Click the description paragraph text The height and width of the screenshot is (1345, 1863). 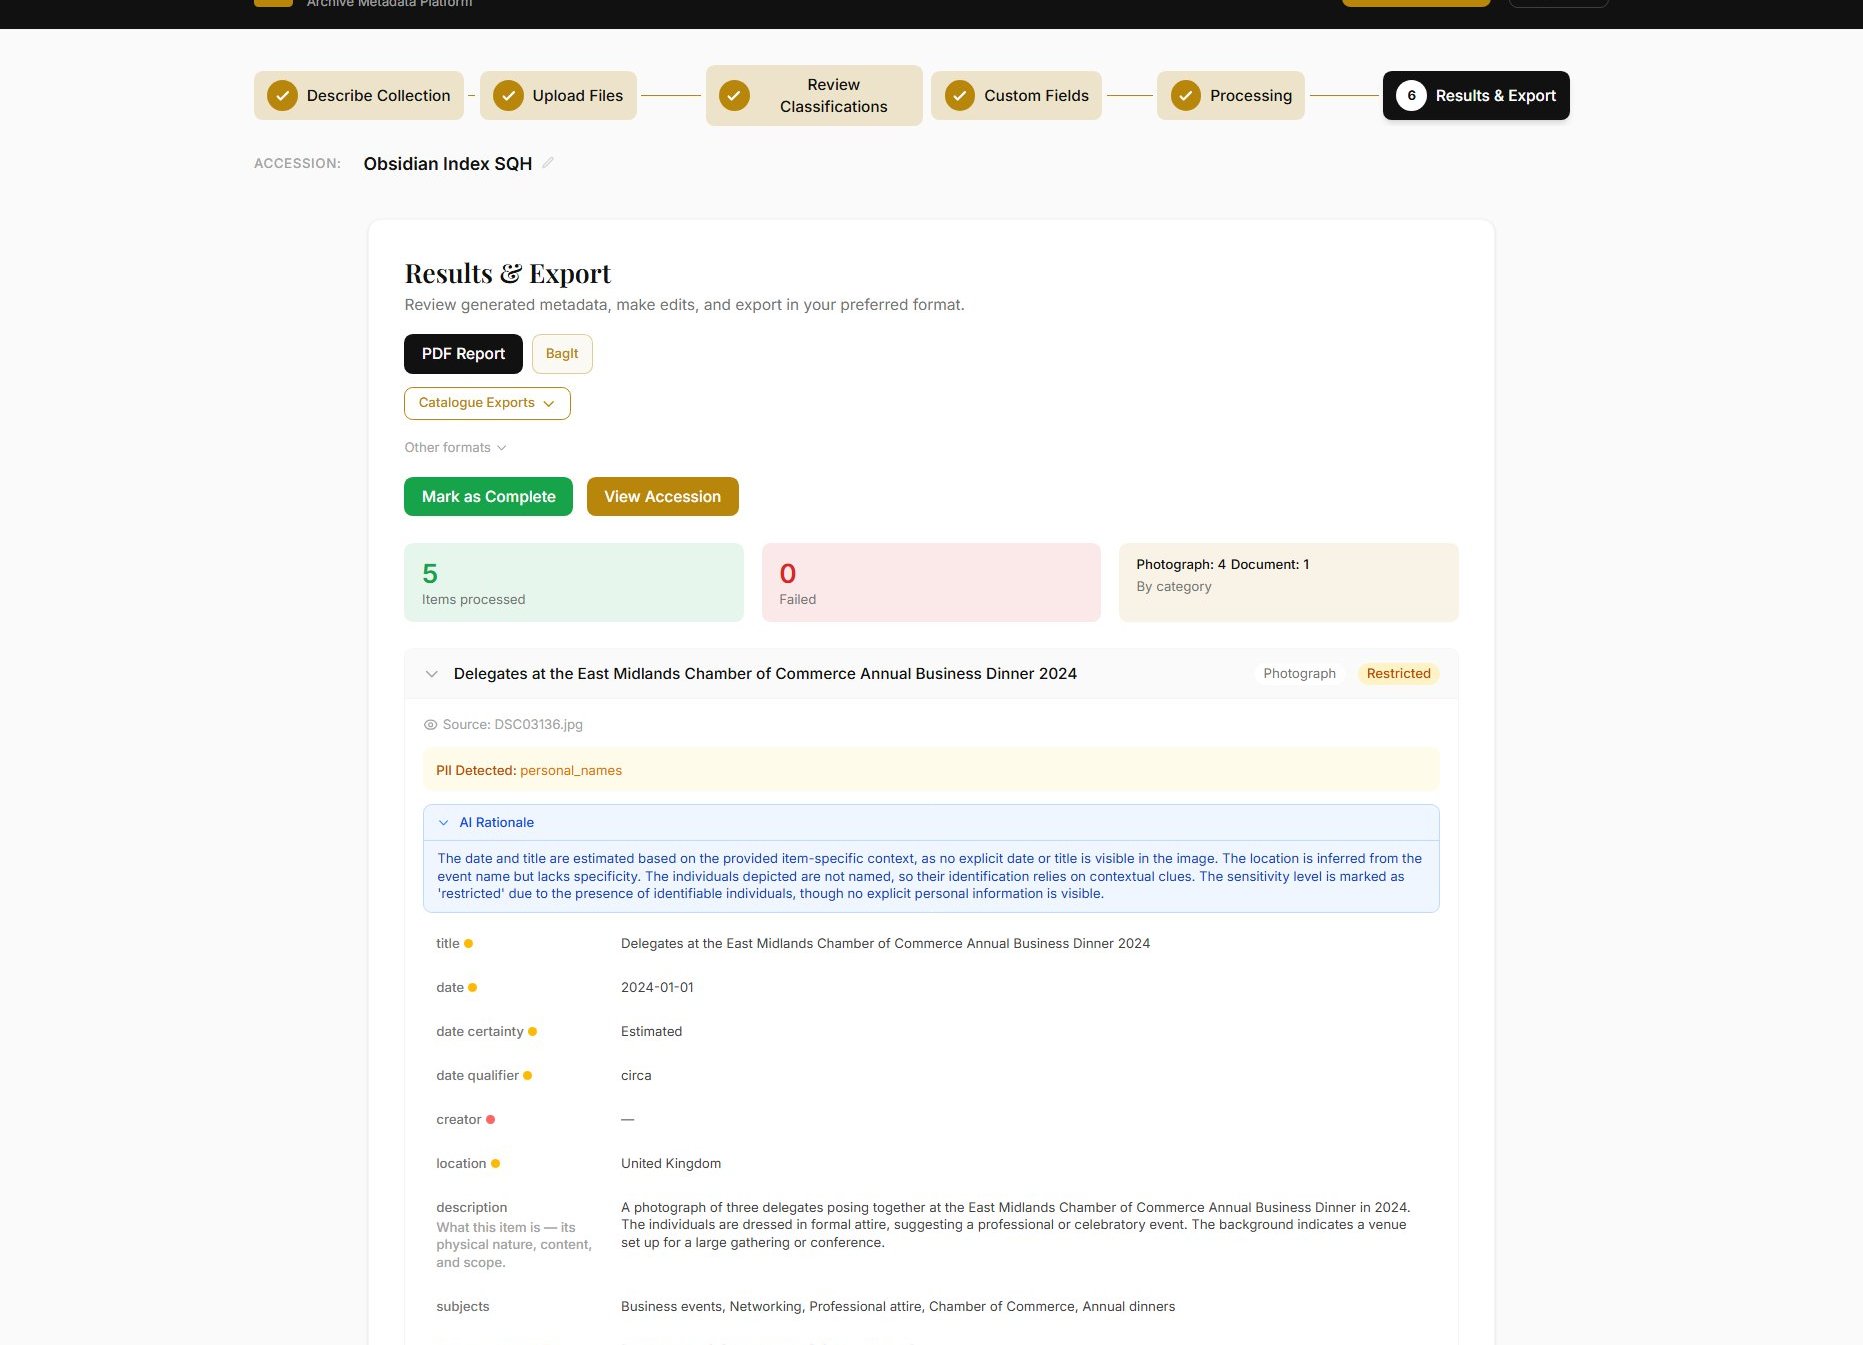point(1016,1225)
